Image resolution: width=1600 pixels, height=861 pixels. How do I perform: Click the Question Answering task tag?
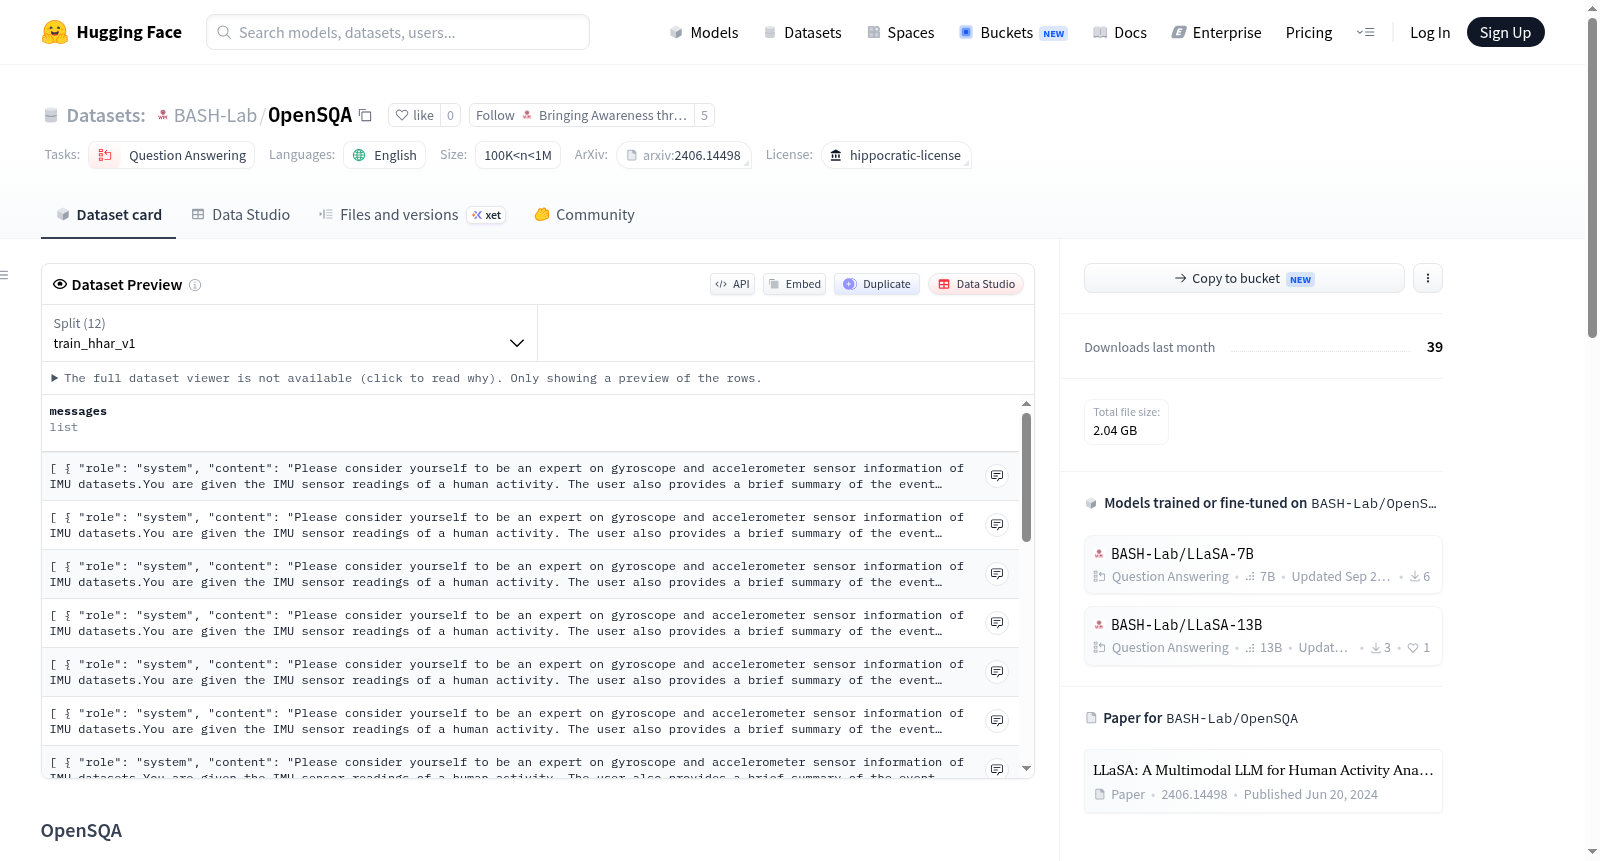171,155
